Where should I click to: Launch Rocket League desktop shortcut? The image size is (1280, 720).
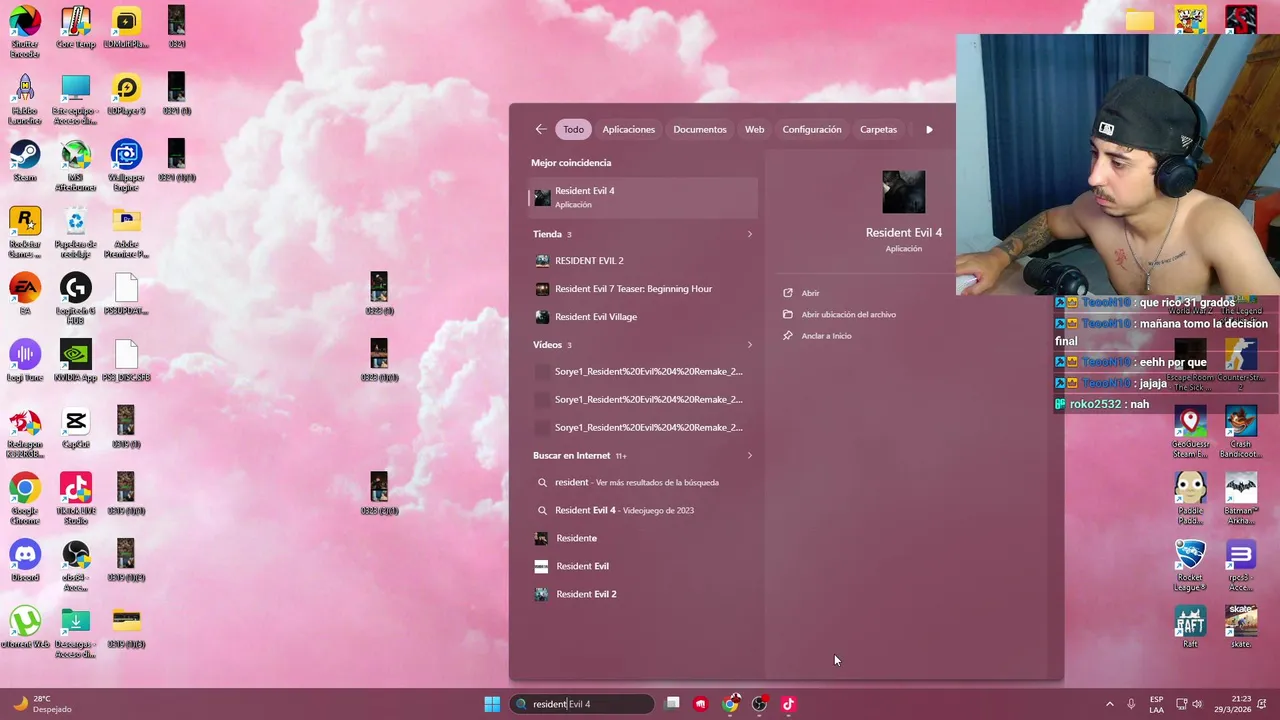[1190, 566]
